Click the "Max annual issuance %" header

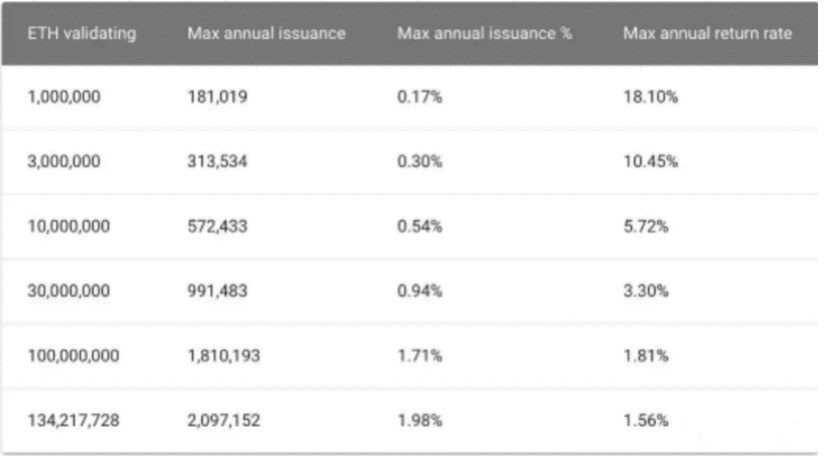pyautogui.click(x=484, y=34)
